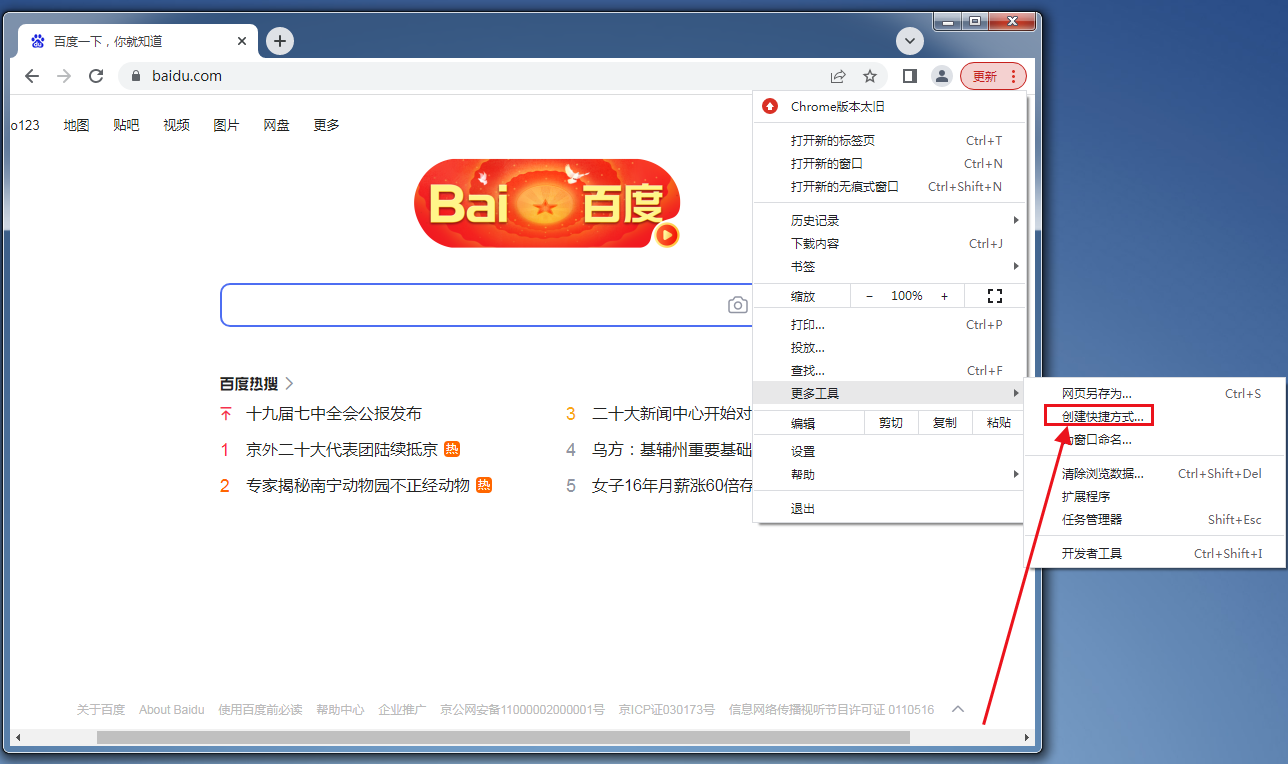Click the share page icon in address bar
The height and width of the screenshot is (764, 1288).
838,76
